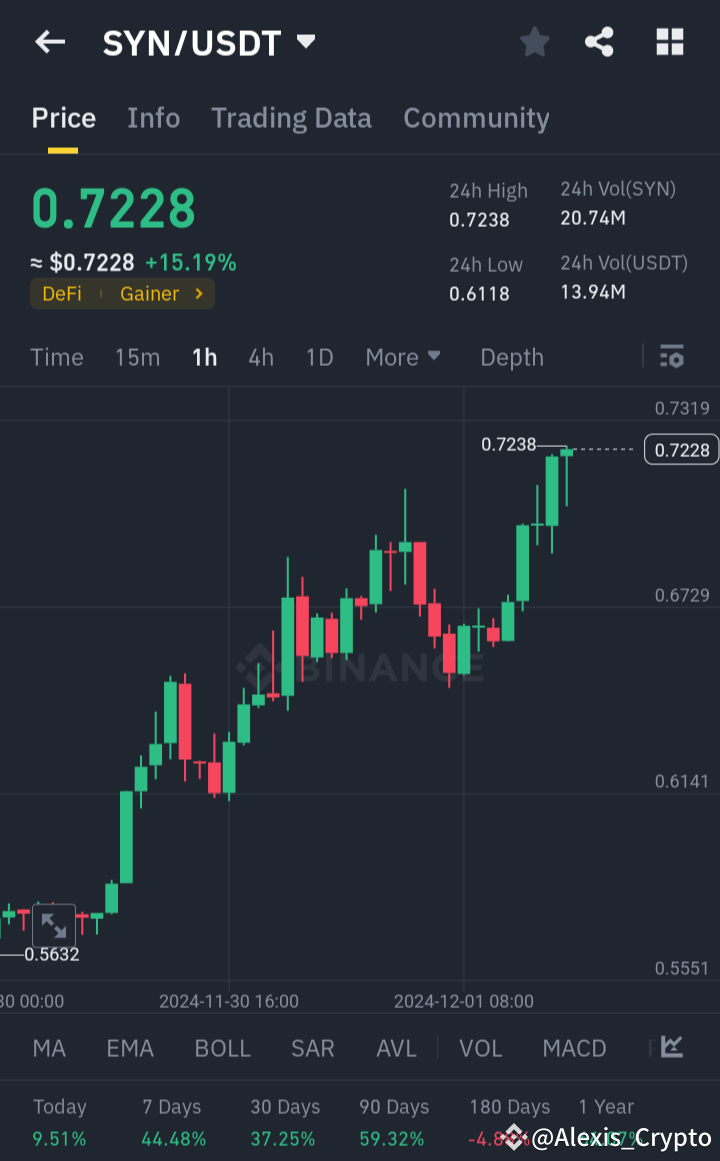Select the MACD indicator
The image size is (720, 1161).
coord(574,1048)
